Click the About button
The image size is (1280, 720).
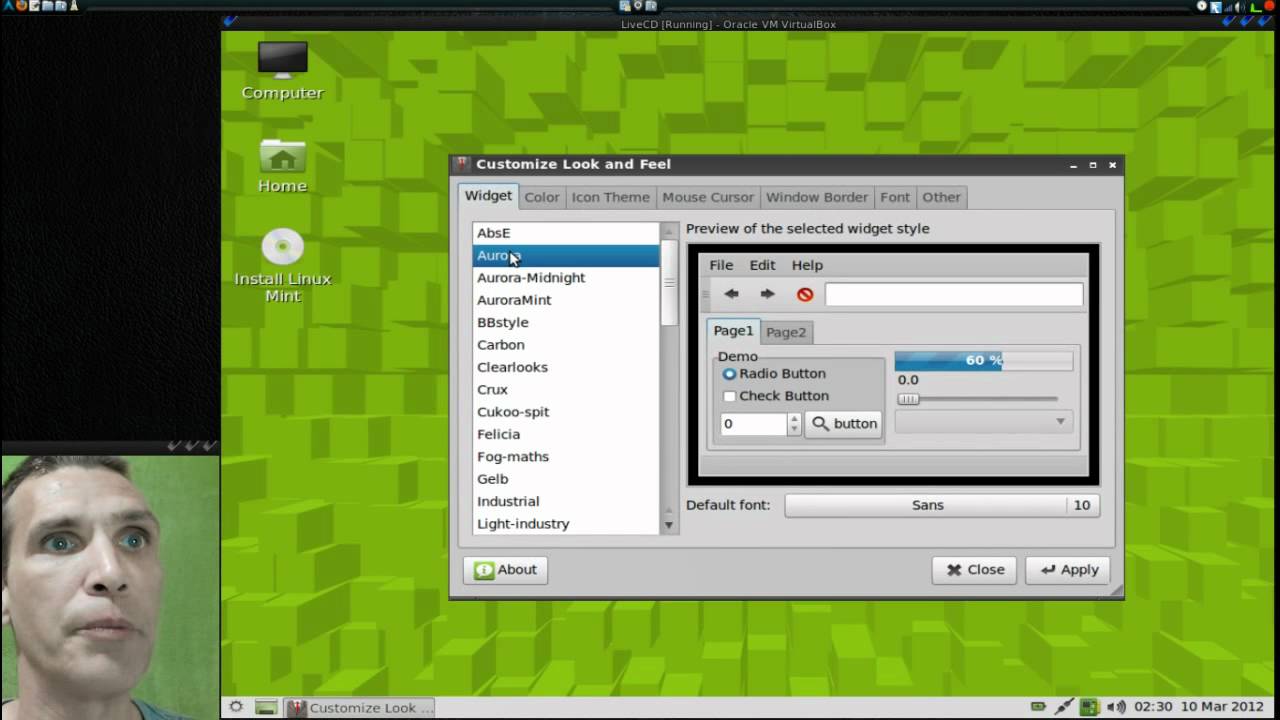click(506, 569)
